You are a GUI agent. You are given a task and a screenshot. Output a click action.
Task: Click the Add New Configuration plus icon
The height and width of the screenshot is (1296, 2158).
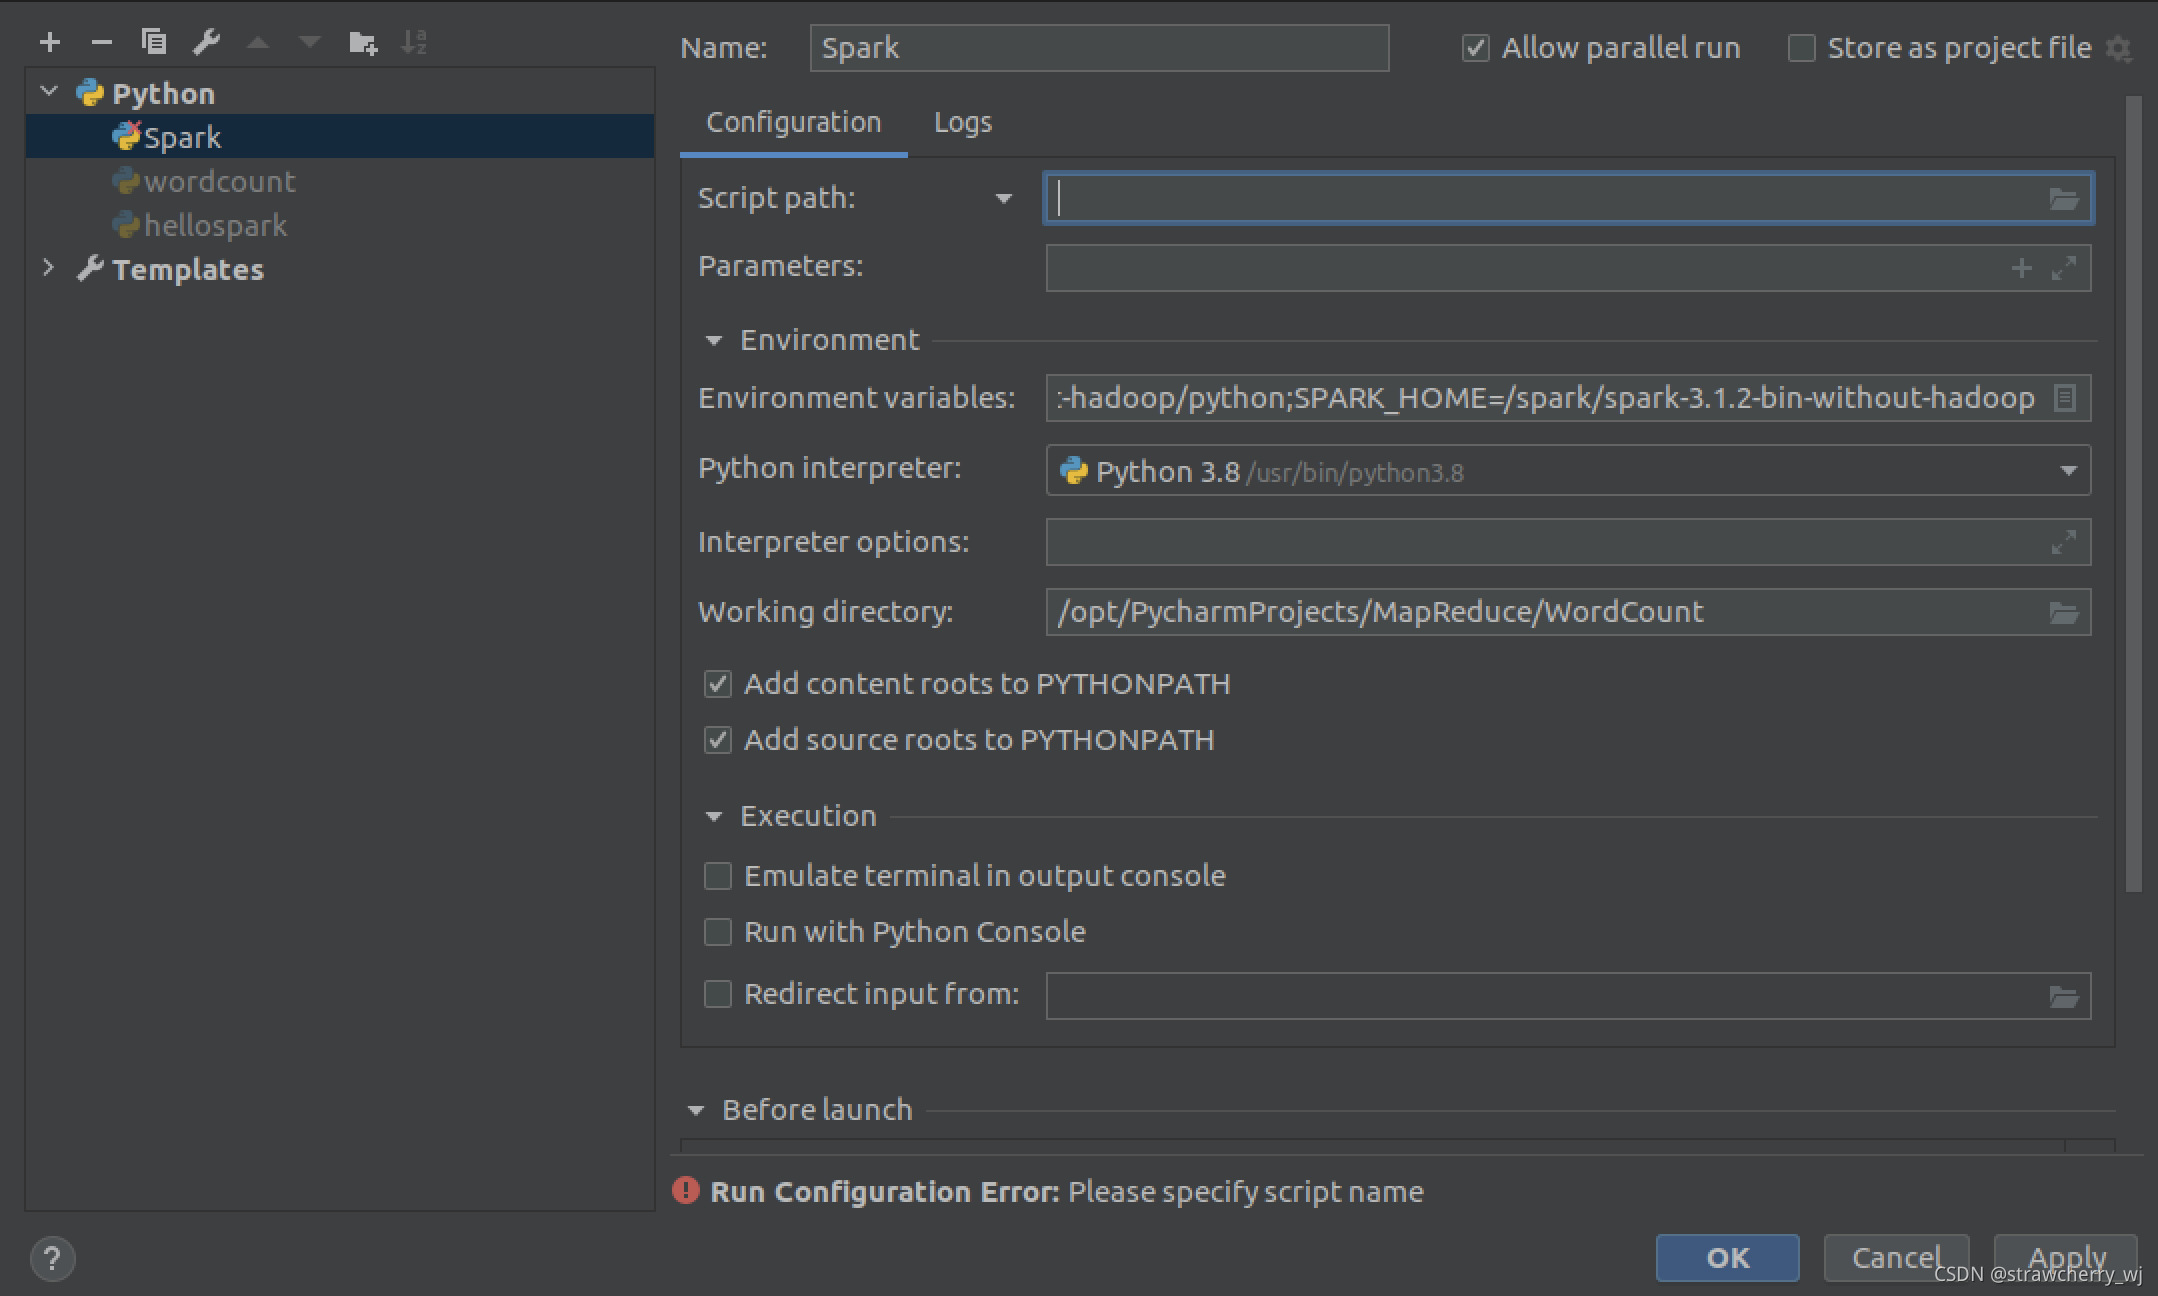coord(50,42)
